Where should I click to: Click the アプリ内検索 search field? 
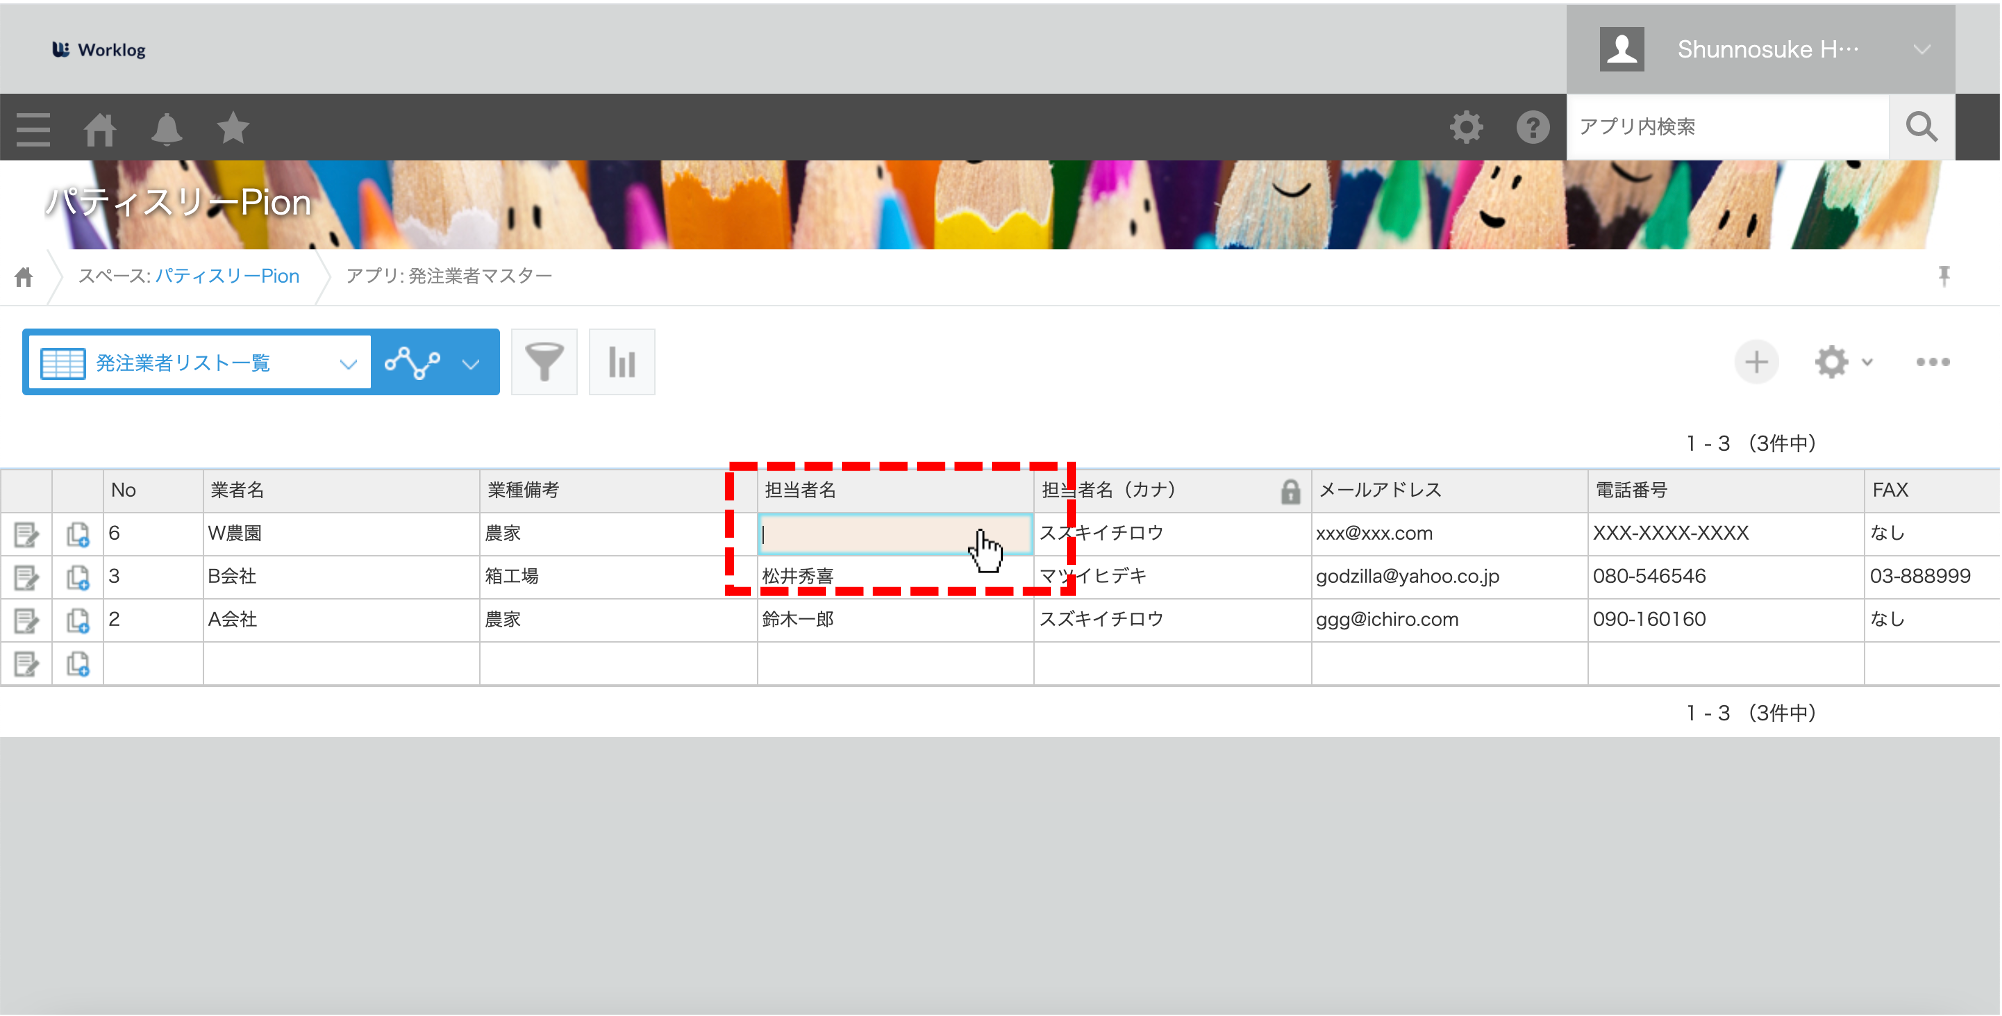click(1727, 127)
